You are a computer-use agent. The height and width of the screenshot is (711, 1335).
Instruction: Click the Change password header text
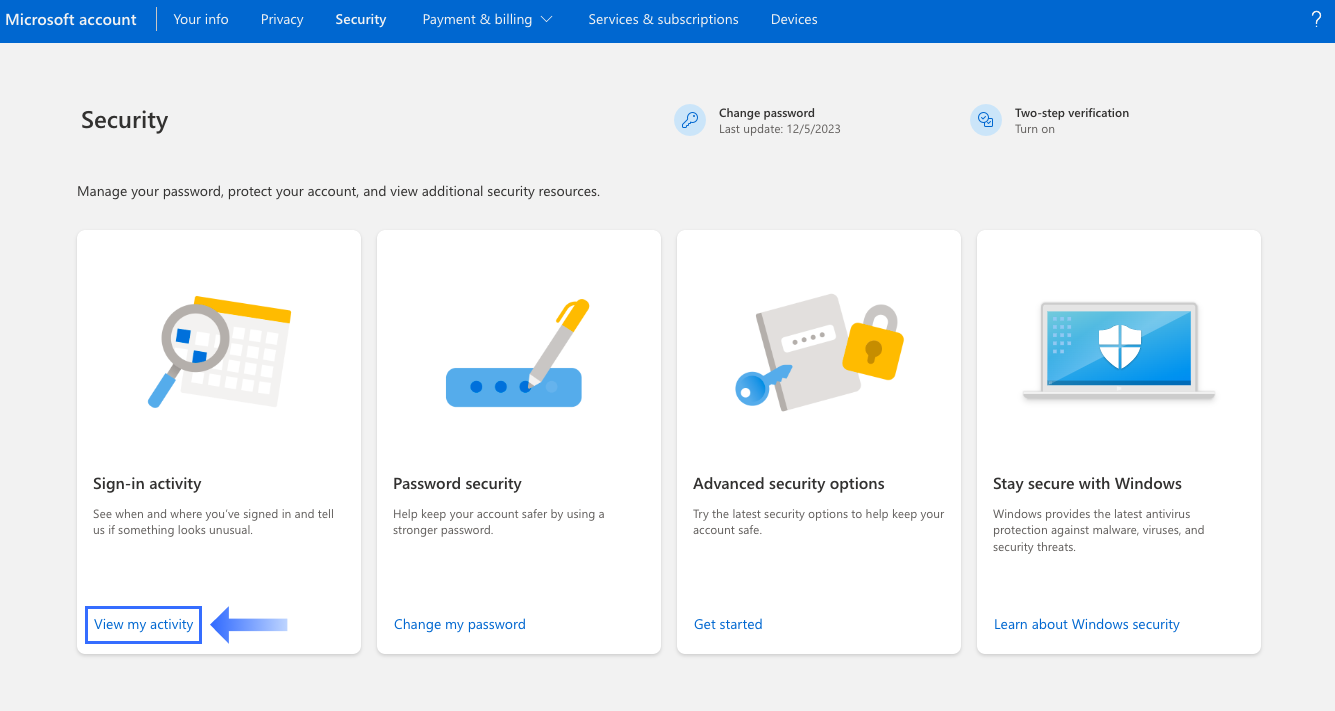(767, 113)
